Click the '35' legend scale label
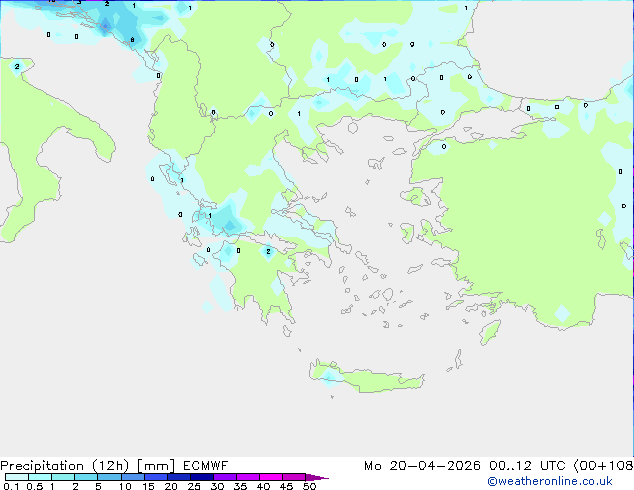 click(x=240, y=486)
